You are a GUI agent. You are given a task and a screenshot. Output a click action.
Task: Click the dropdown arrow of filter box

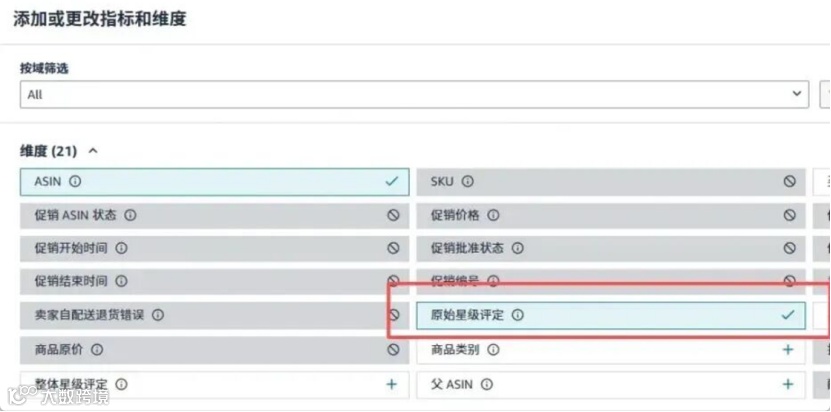[797, 94]
